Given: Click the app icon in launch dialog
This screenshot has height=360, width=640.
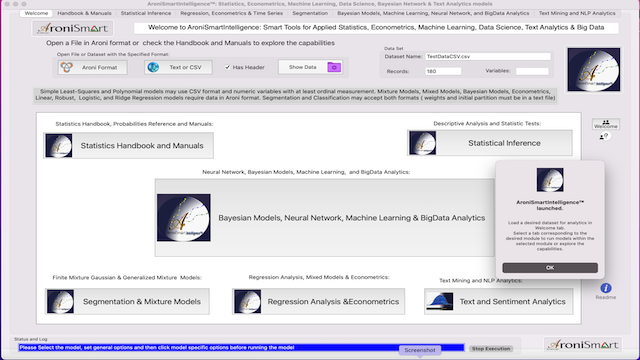Looking at the screenshot, I should click(x=550, y=180).
